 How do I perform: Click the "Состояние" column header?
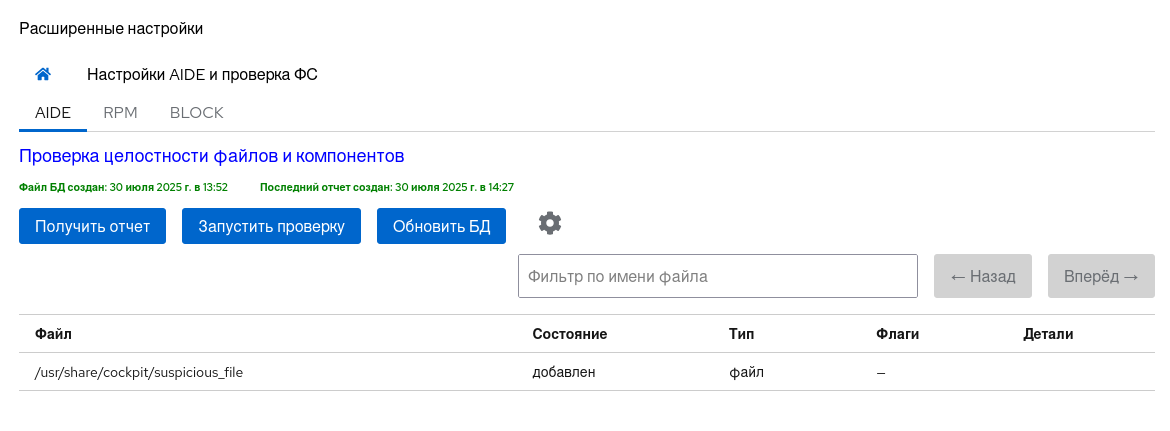(570, 334)
